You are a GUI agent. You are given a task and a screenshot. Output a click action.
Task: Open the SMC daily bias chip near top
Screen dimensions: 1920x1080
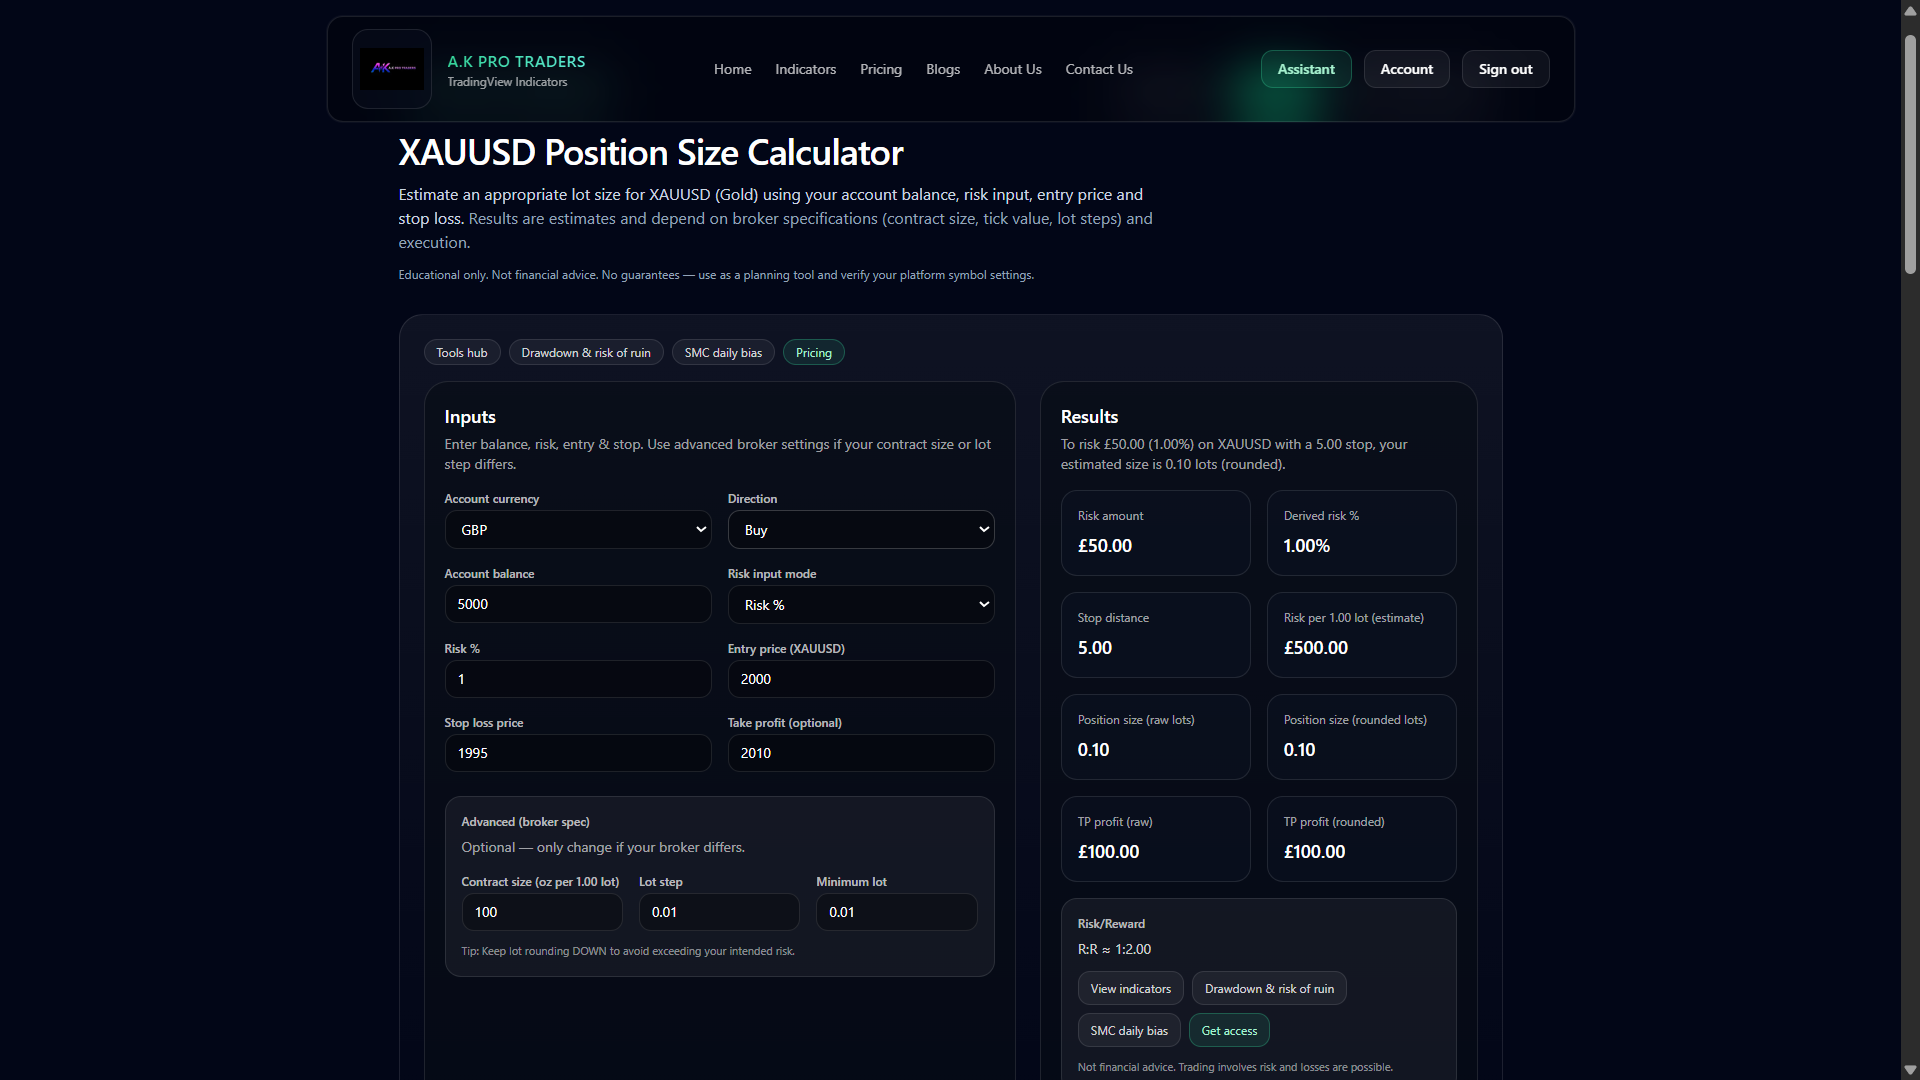pyautogui.click(x=722, y=352)
